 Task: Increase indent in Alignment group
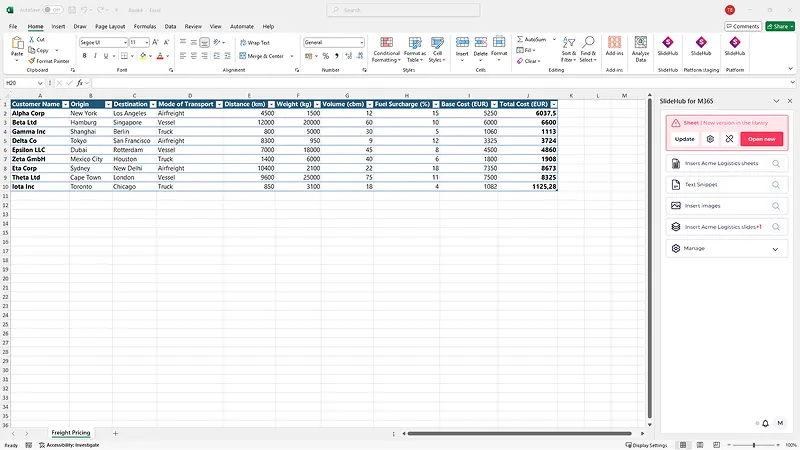point(227,56)
